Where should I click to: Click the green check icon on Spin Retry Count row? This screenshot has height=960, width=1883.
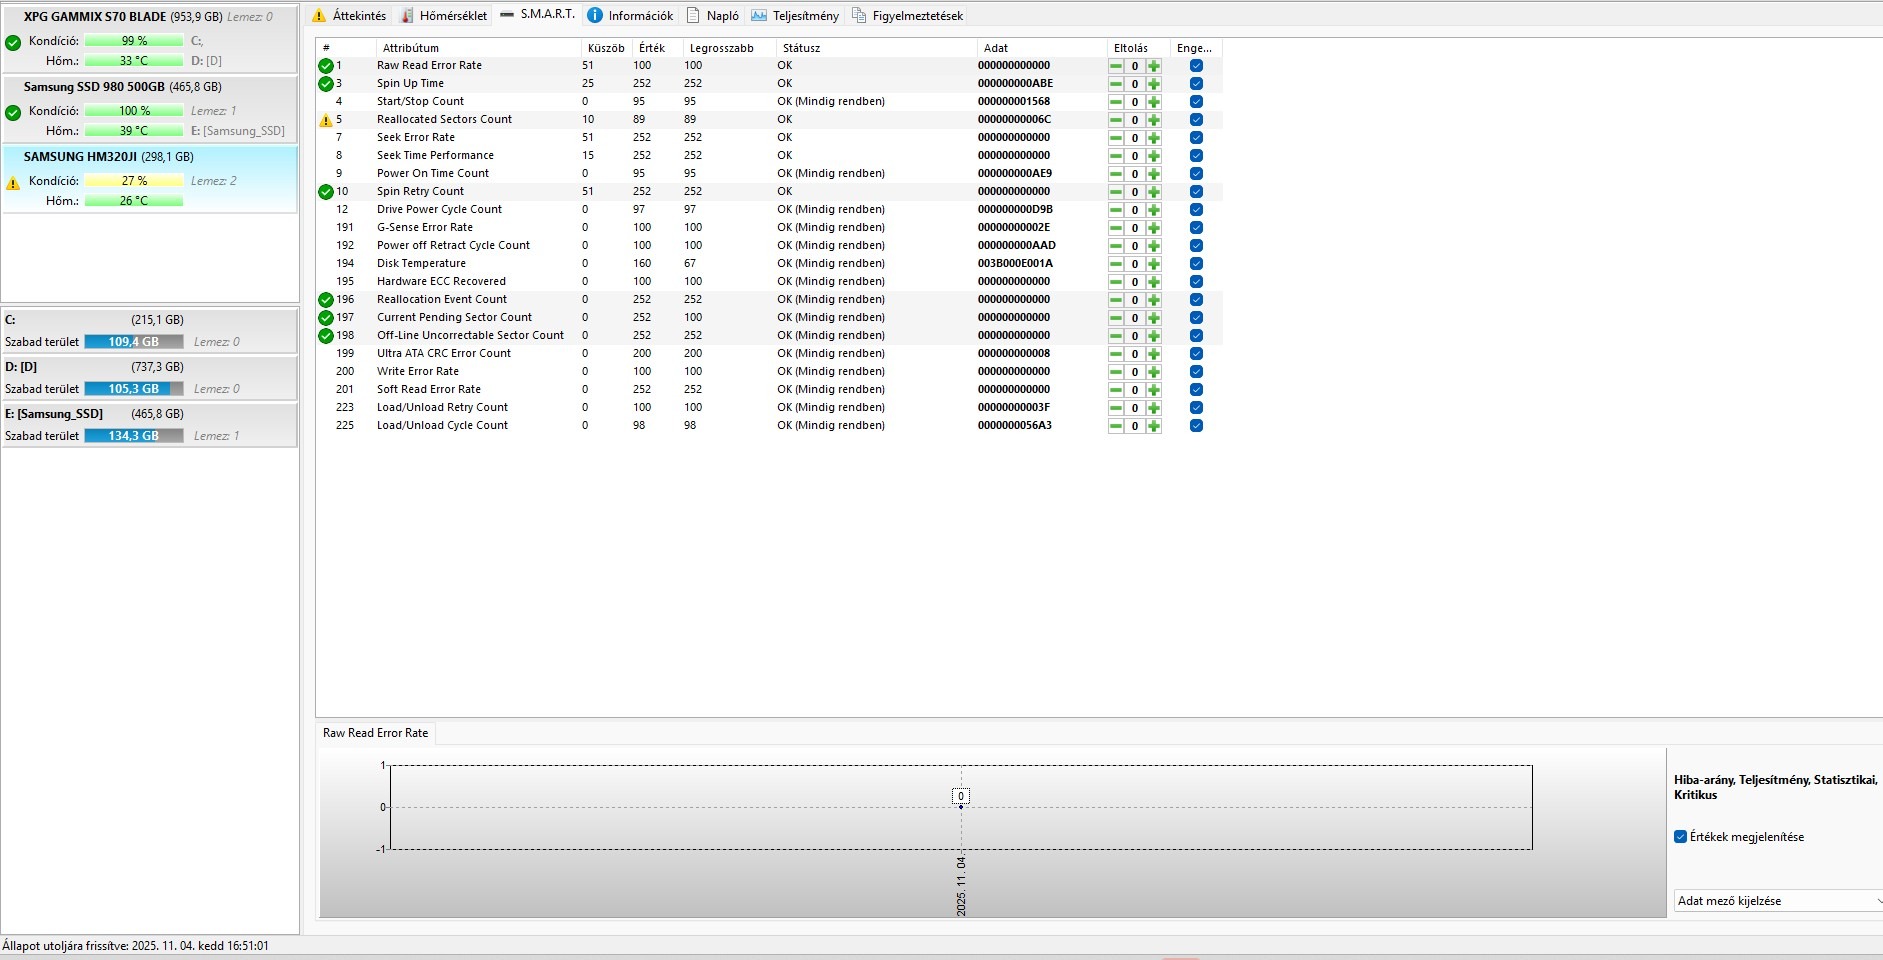[325, 192]
